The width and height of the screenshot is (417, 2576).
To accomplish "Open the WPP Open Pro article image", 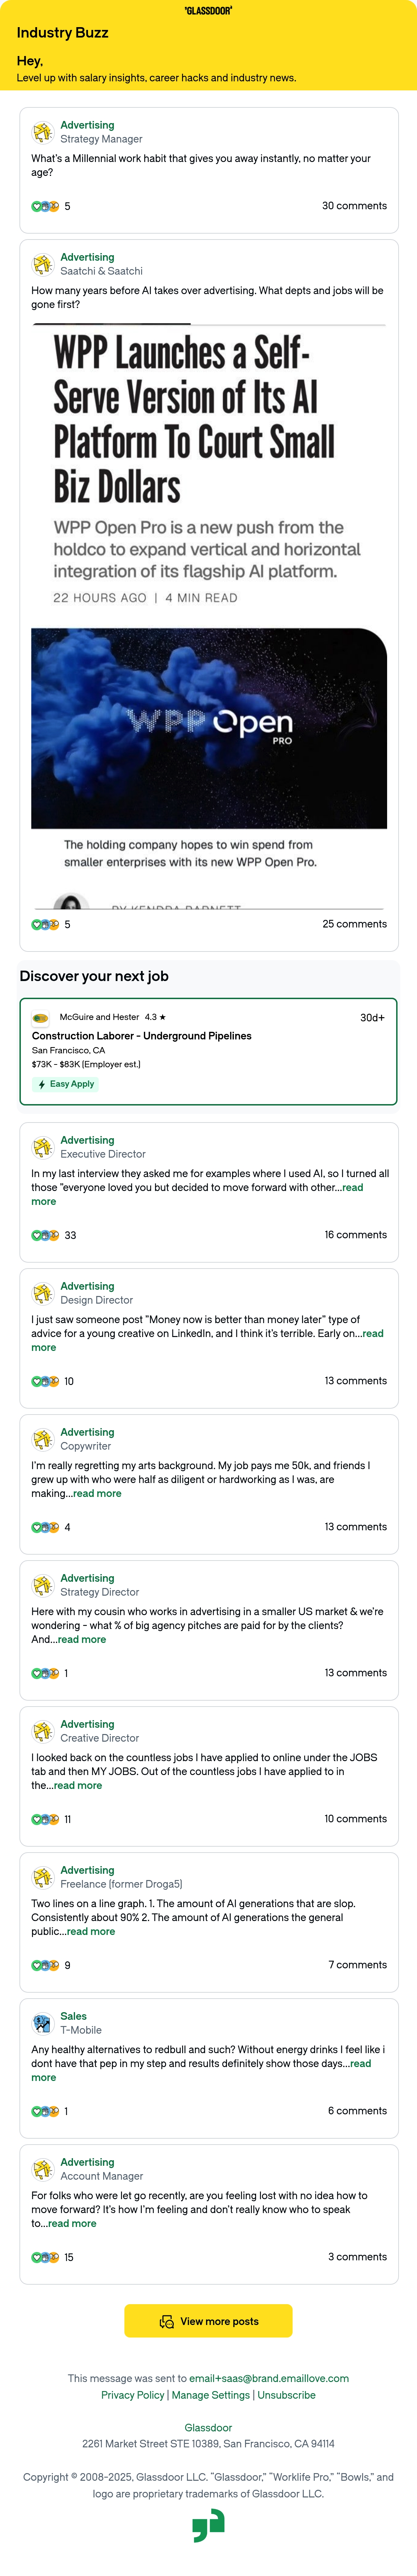I will tap(209, 728).
